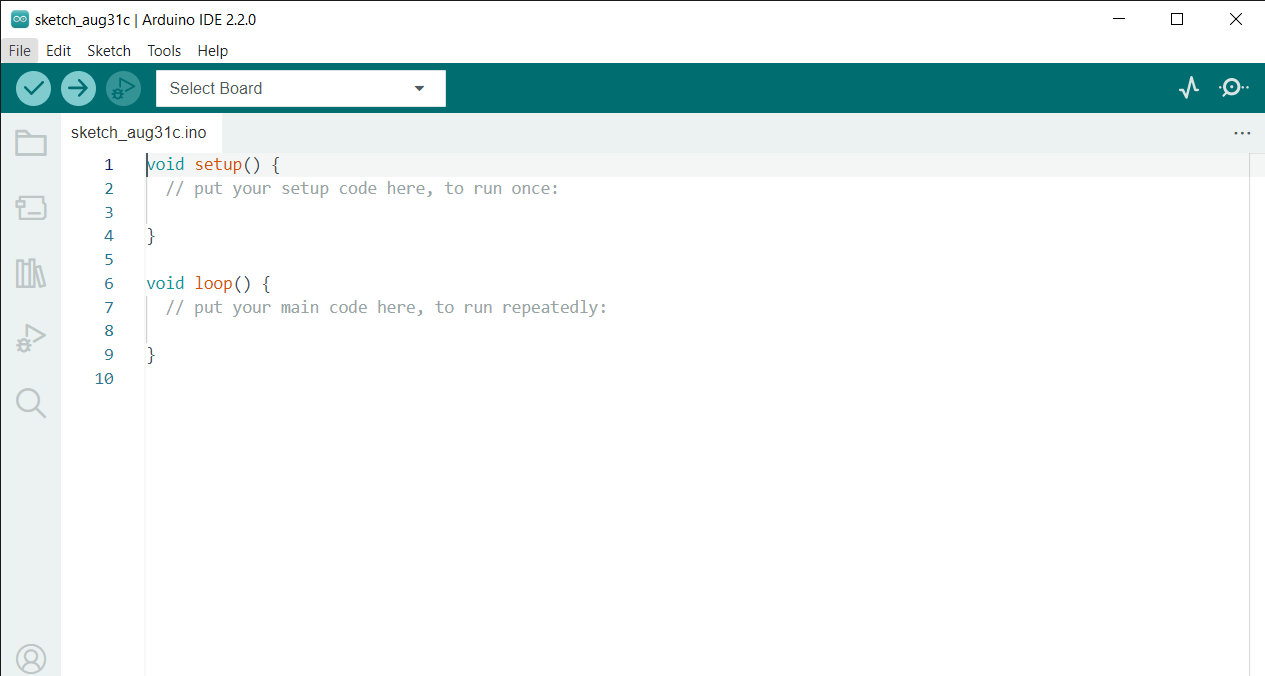Click line number 6 in the editor
Screen dimensions: 1265x676
point(108,283)
